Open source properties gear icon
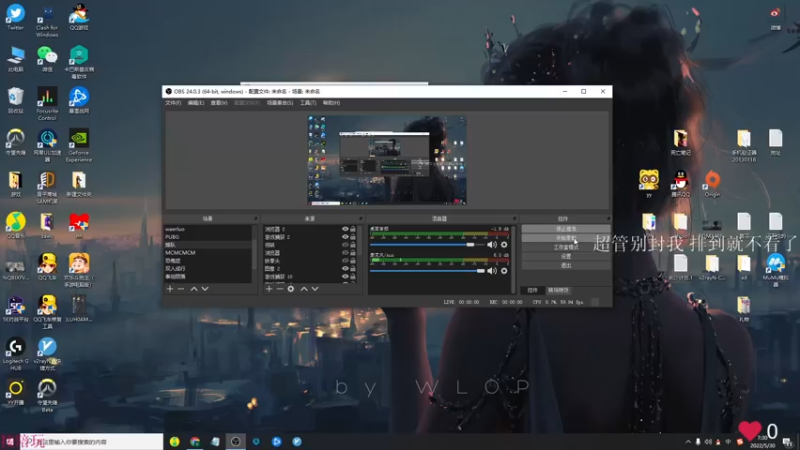 (x=291, y=288)
